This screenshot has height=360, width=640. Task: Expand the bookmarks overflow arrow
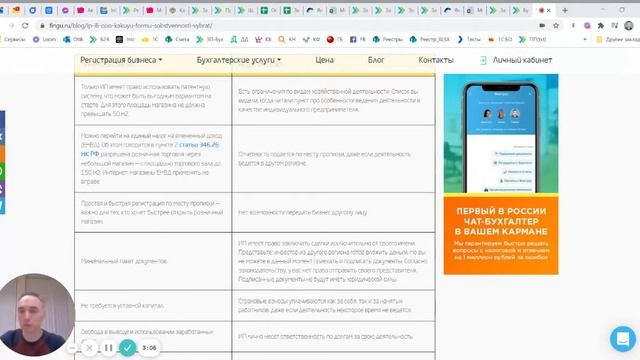(x=585, y=40)
